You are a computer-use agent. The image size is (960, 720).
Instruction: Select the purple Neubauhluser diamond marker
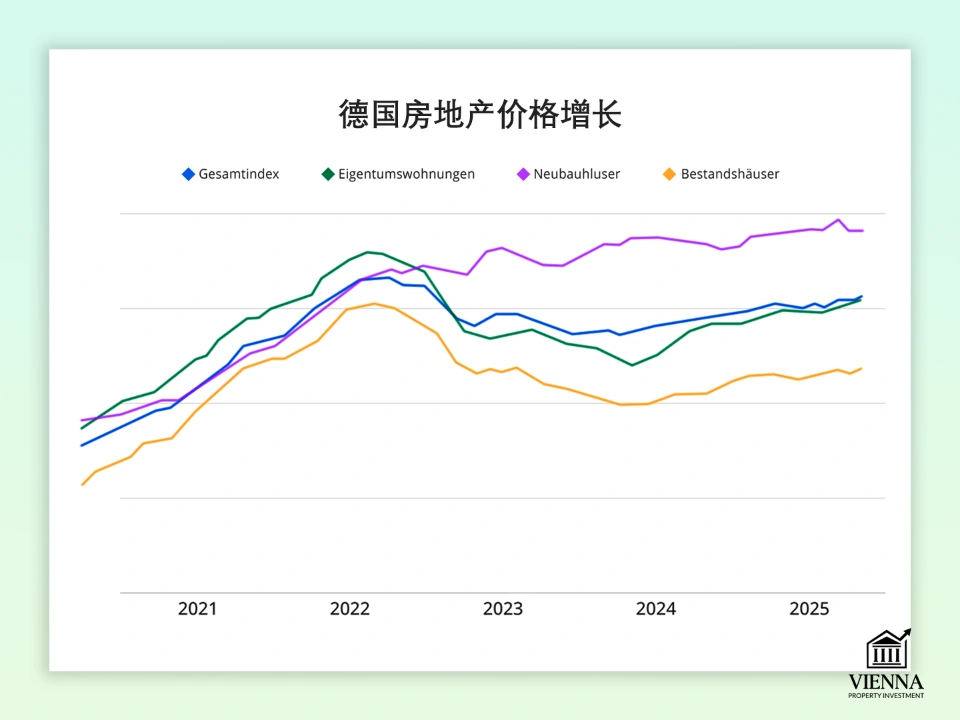tap(521, 173)
